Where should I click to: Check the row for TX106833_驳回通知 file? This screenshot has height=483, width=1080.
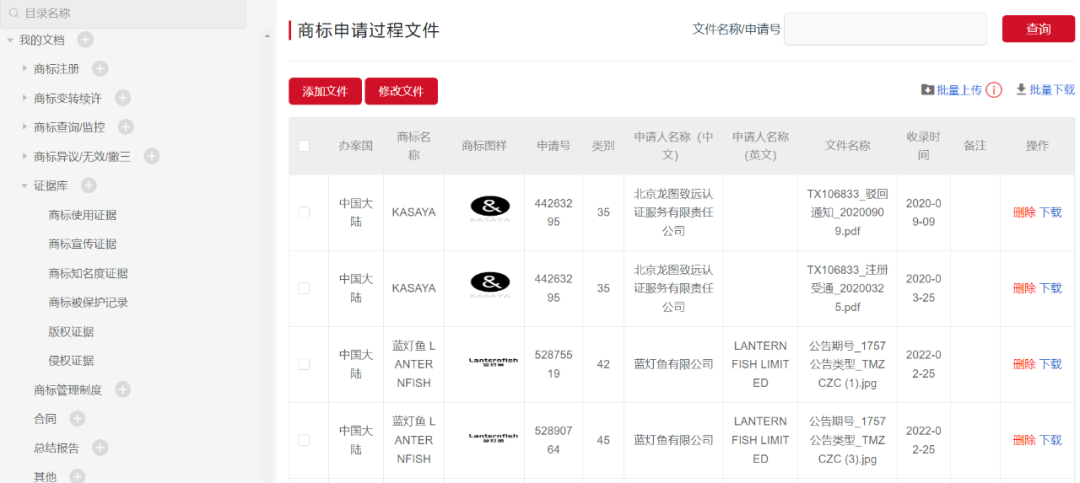(304, 212)
